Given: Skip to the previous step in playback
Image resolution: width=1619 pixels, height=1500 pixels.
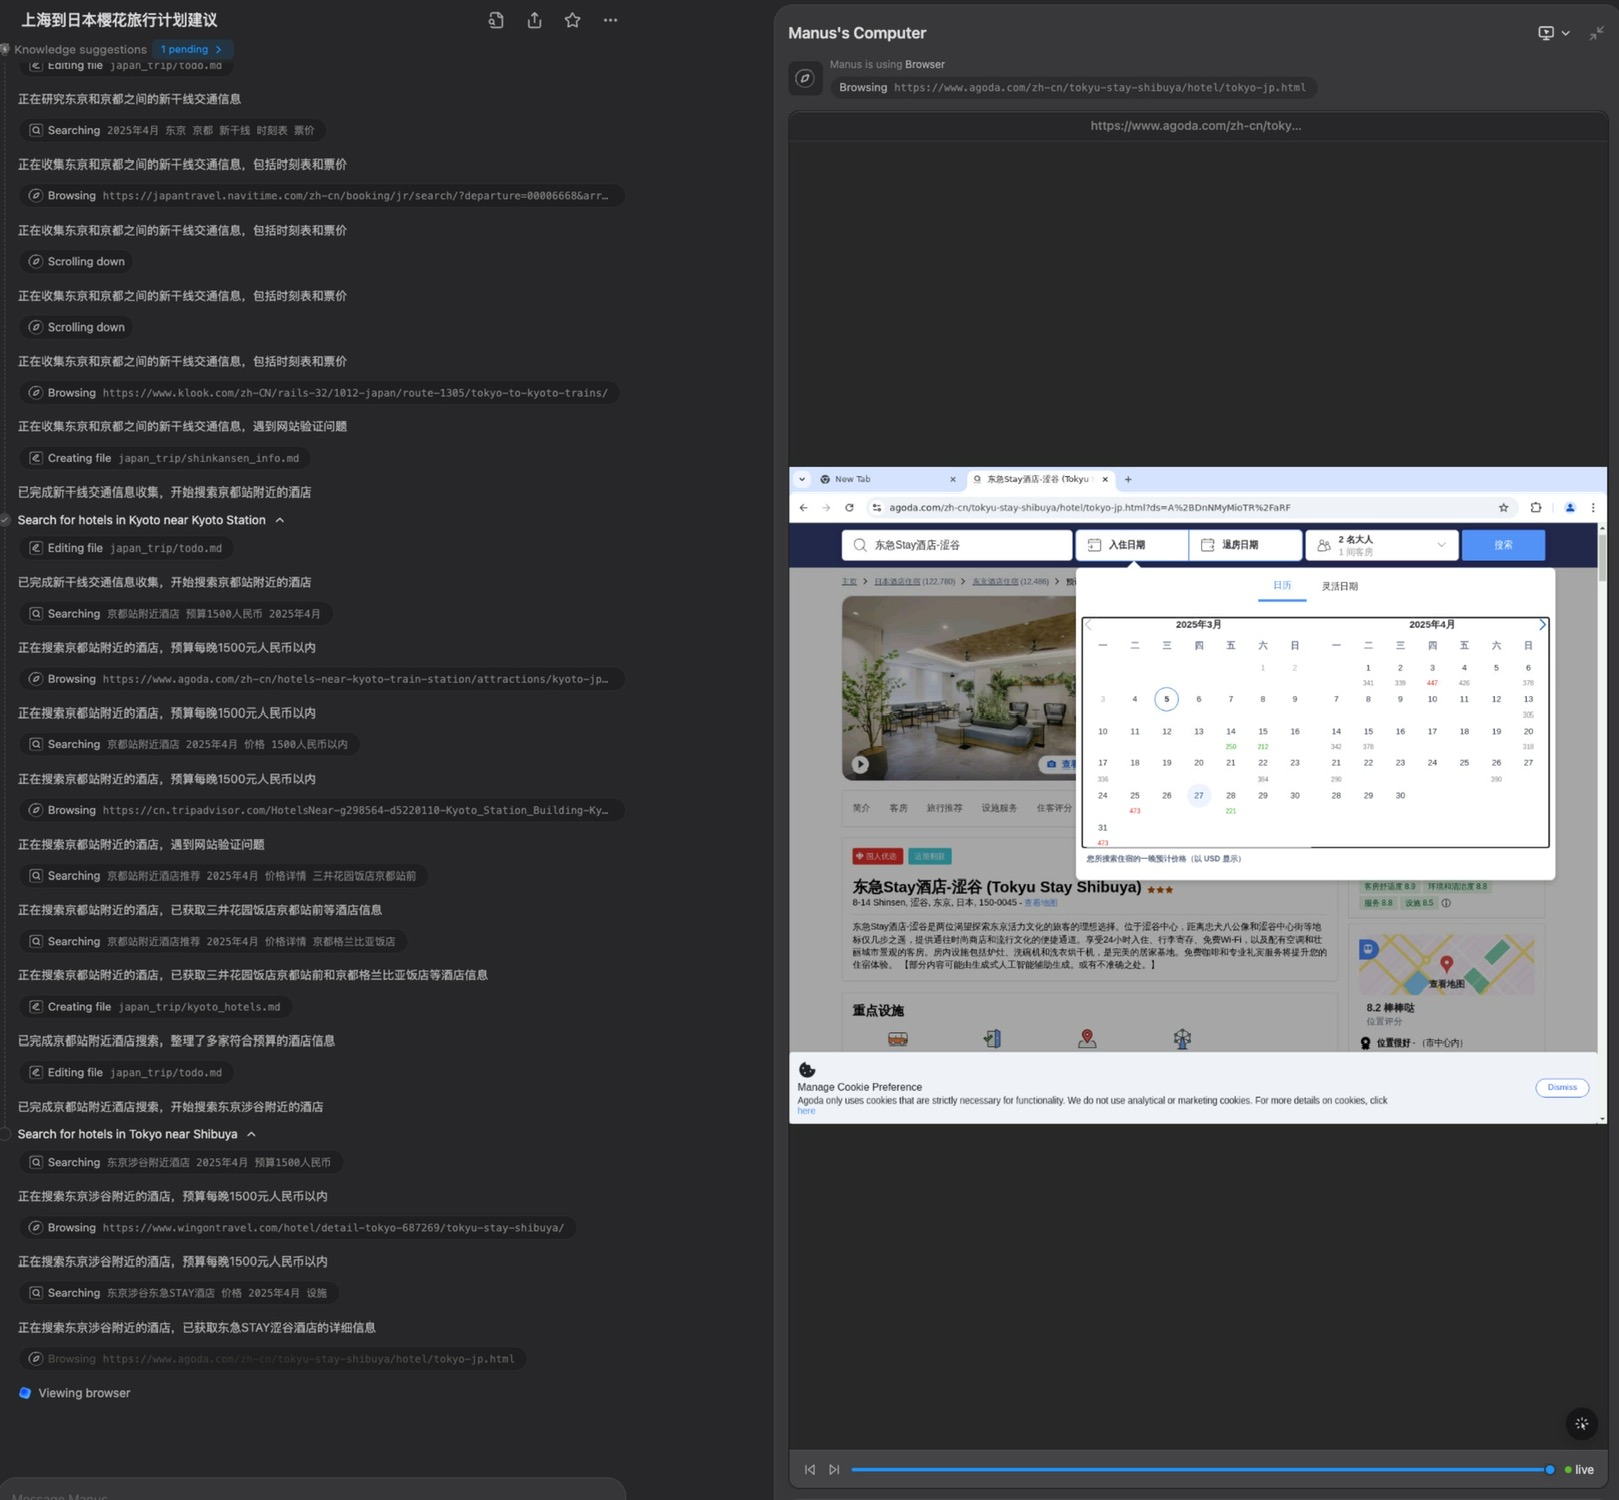Looking at the screenshot, I should [x=810, y=1469].
